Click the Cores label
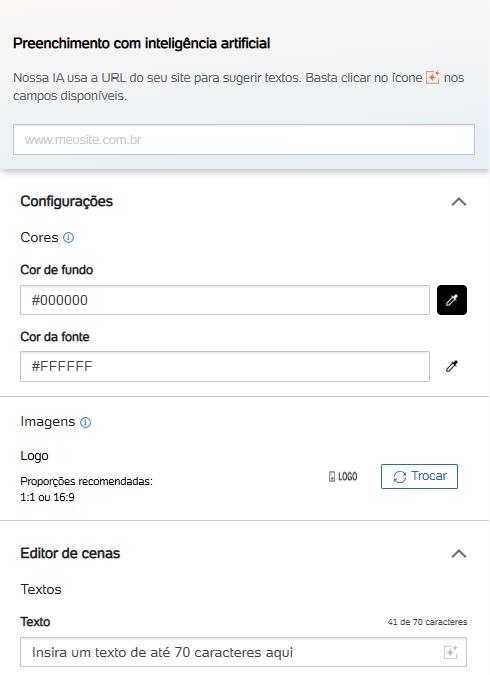The width and height of the screenshot is (490, 675). click(x=39, y=238)
